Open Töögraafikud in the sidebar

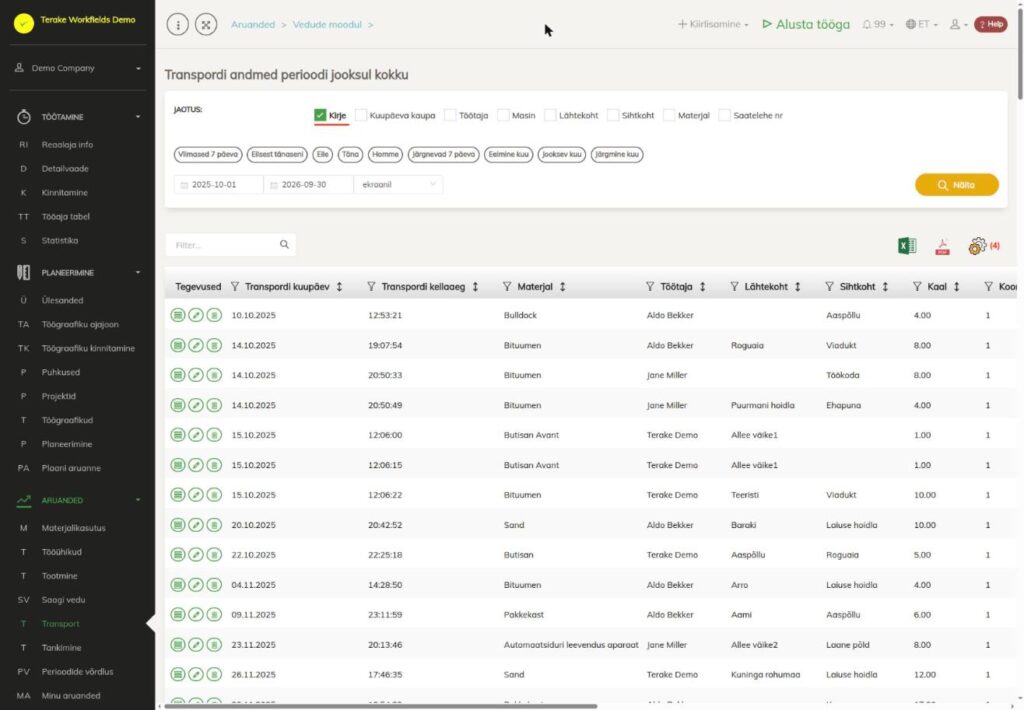pos(67,420)
